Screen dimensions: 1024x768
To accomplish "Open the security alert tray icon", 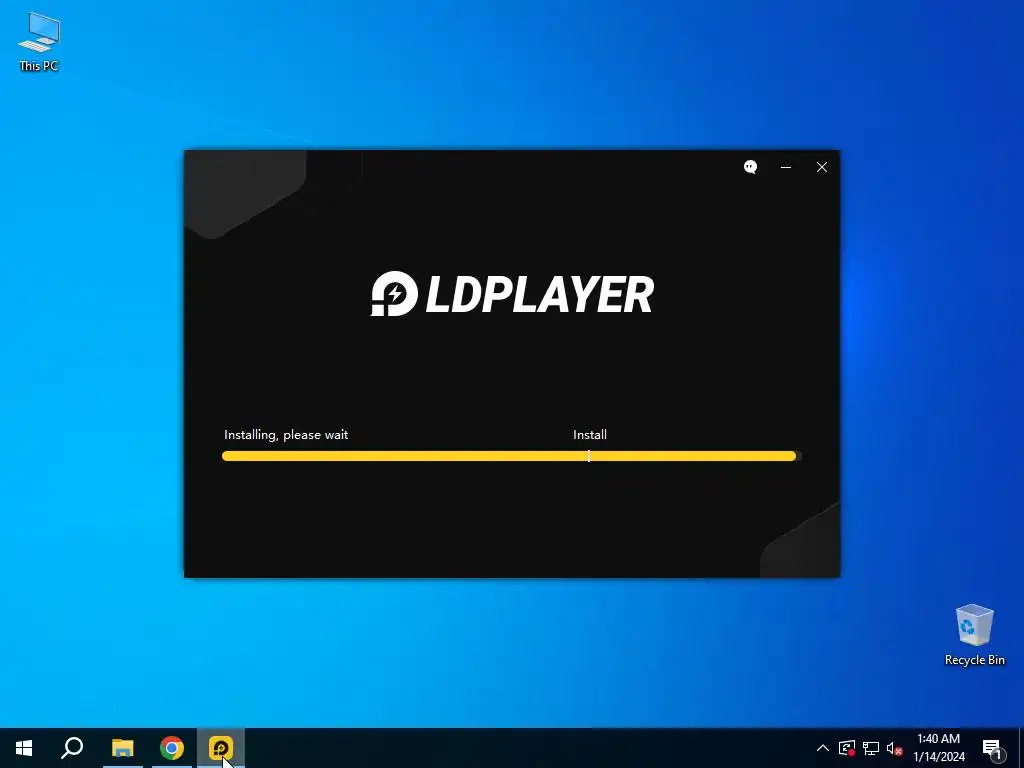I will [847, 748].
